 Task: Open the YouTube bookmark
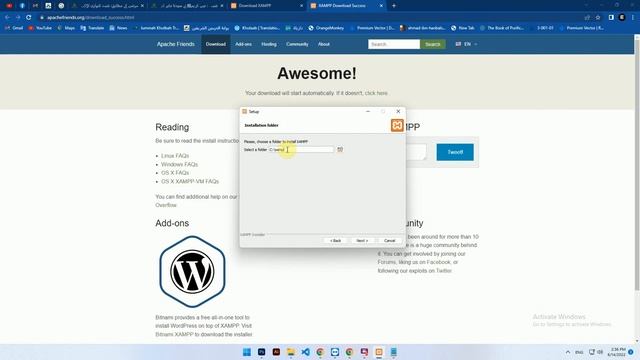click(x=40, y=28)
